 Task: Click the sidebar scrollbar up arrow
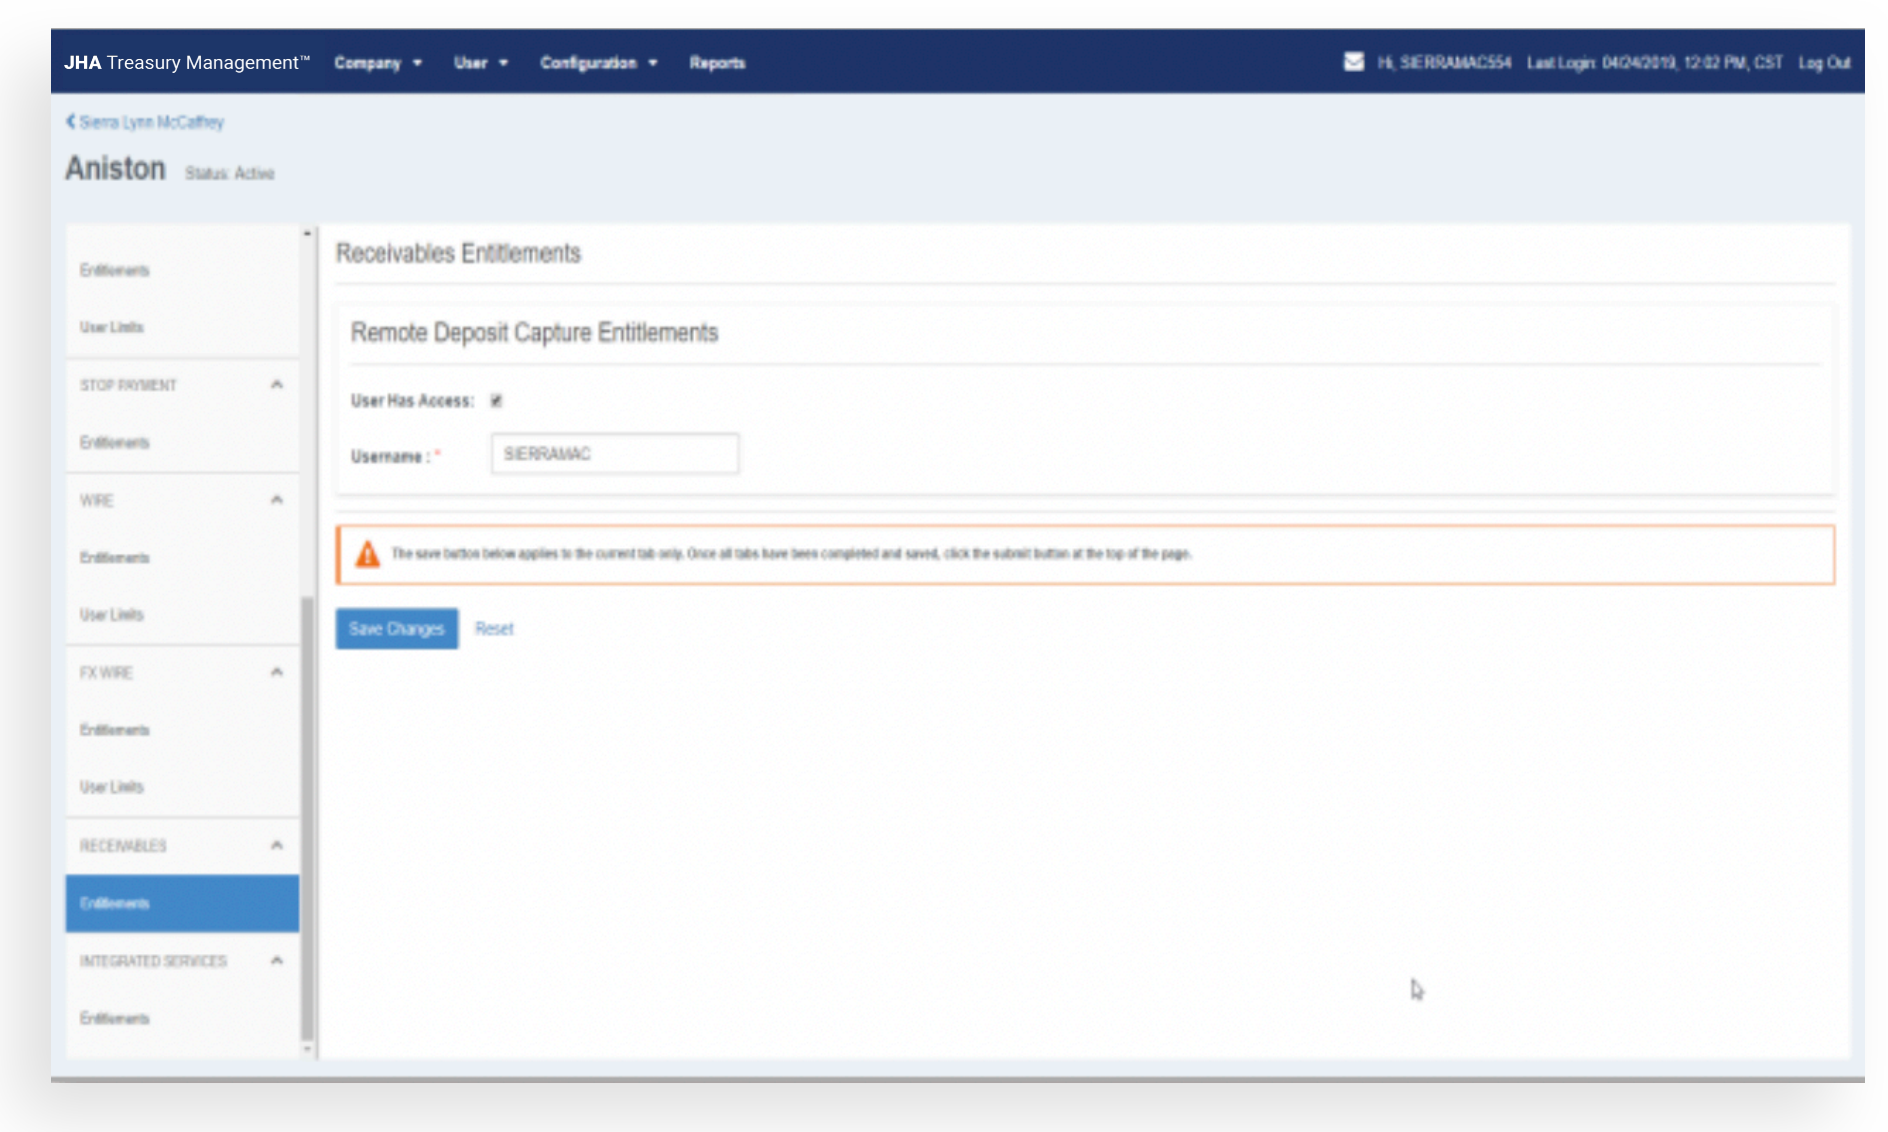(307, 234)
